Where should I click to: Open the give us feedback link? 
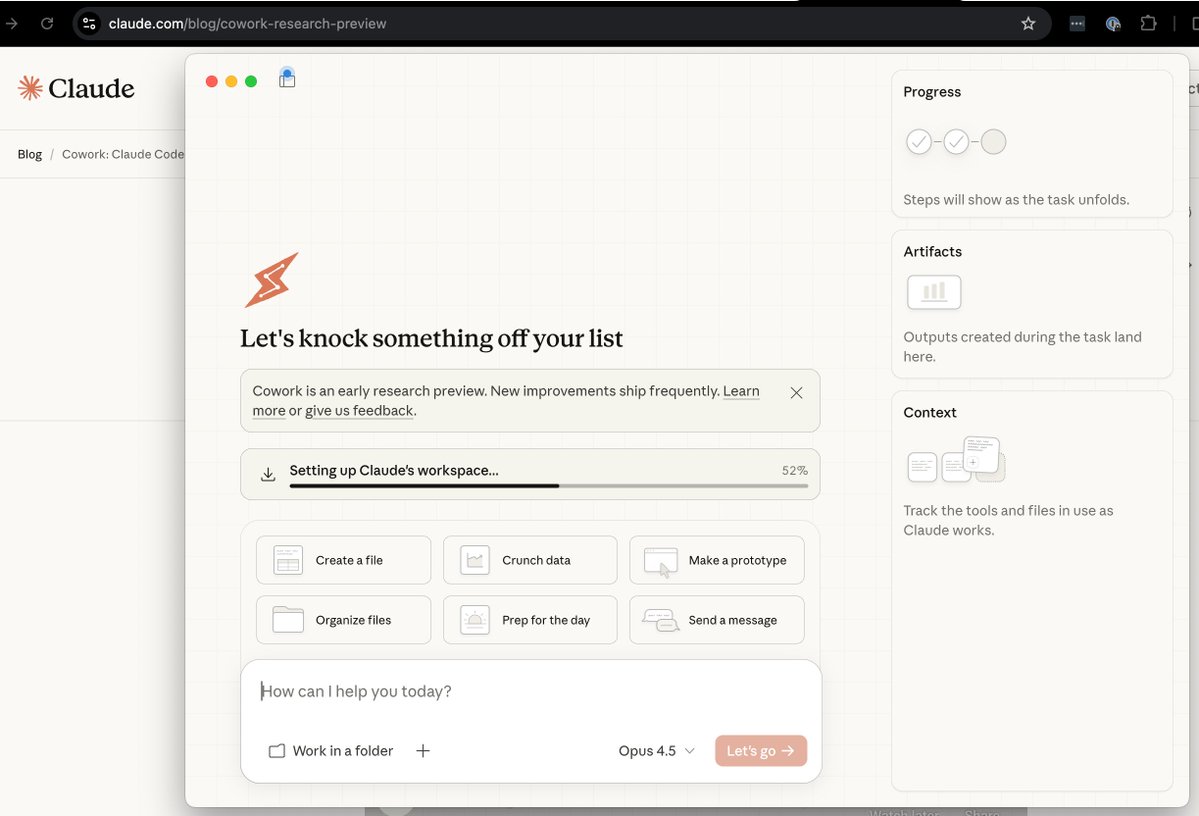(359, 411)
